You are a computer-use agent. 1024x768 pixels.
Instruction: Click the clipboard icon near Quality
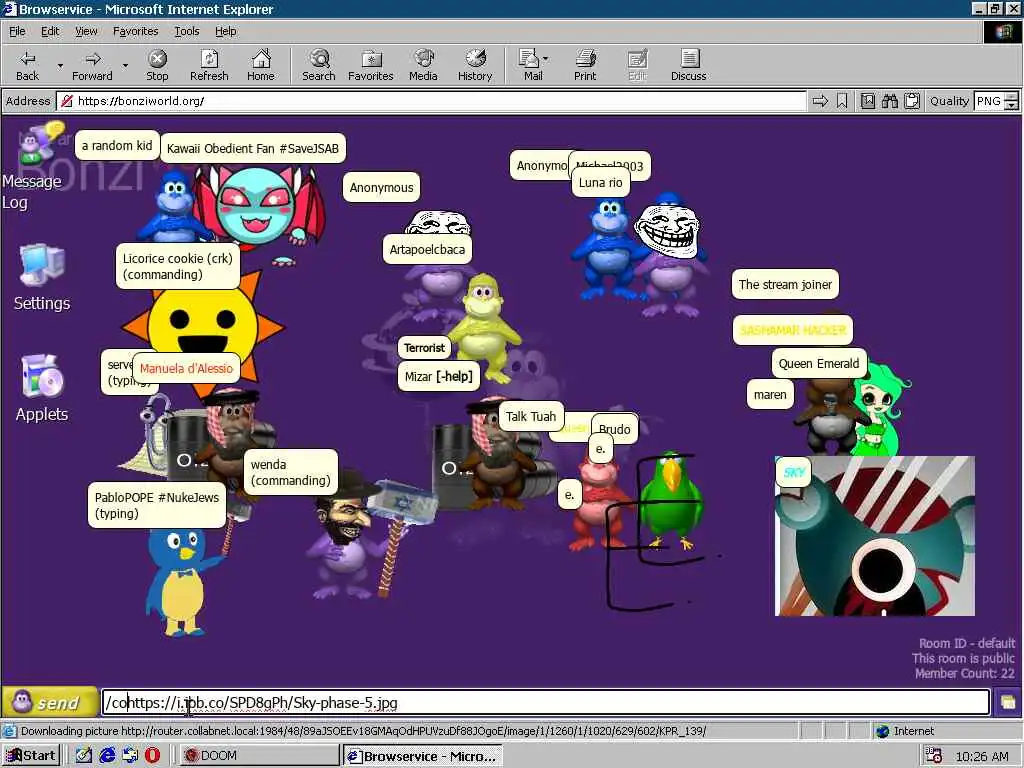pos(912,101)
